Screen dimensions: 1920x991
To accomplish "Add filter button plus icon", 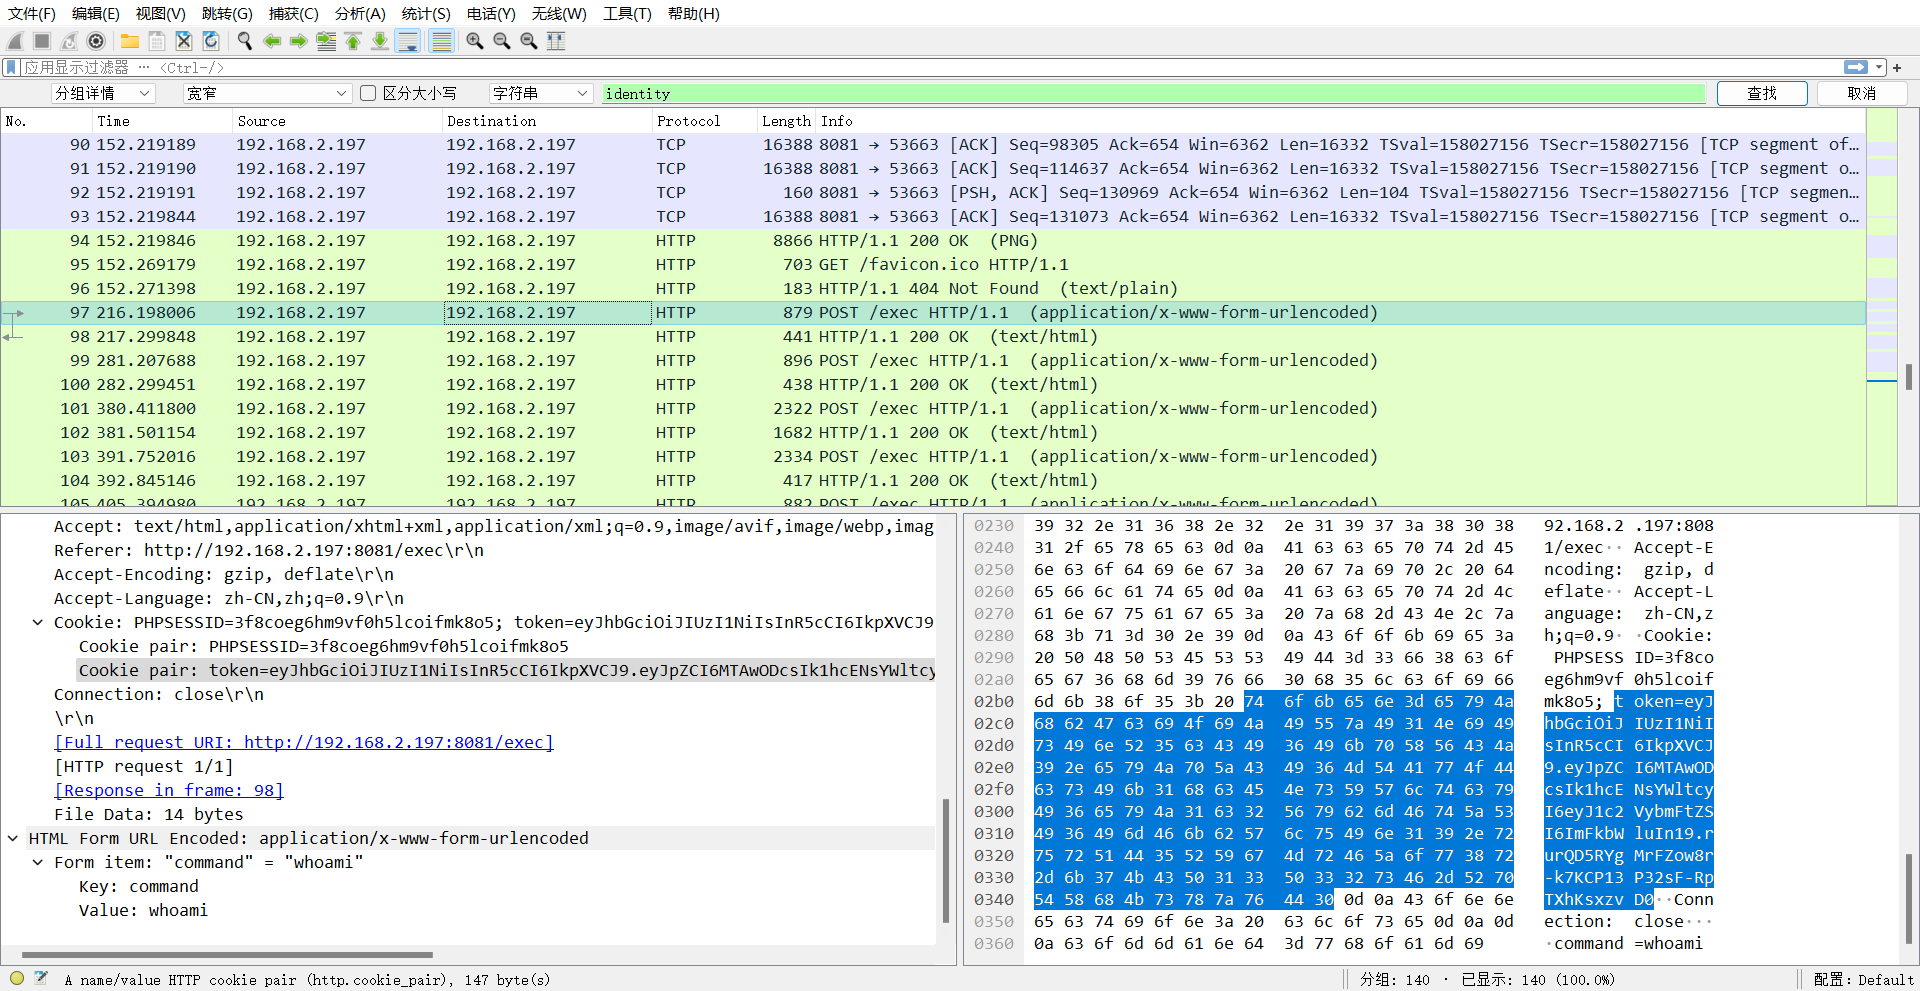I will click(x=1897, y=67).
